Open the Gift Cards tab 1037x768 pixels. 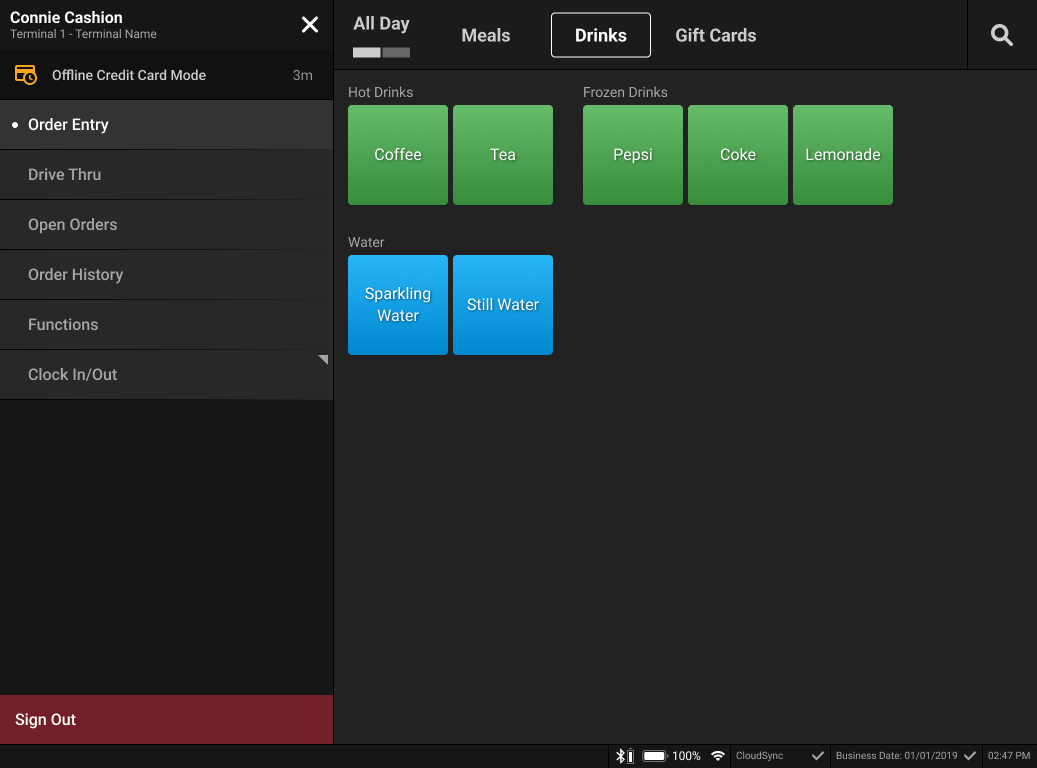tap(715, 35)
